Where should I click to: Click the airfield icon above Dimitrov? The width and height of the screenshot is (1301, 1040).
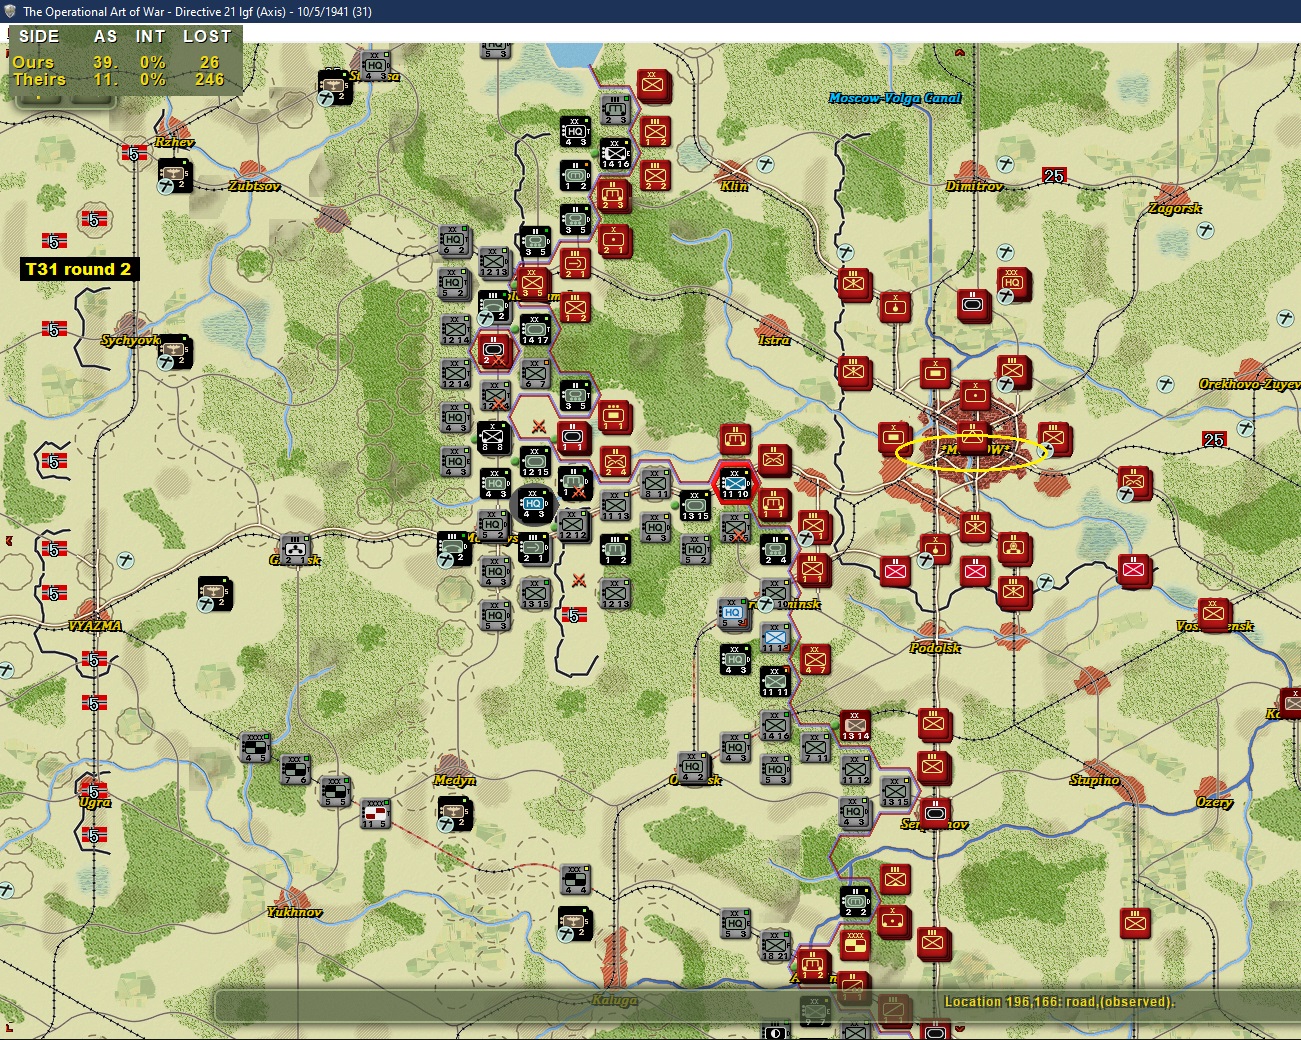pyautogui.click(x=1005, y=165)
